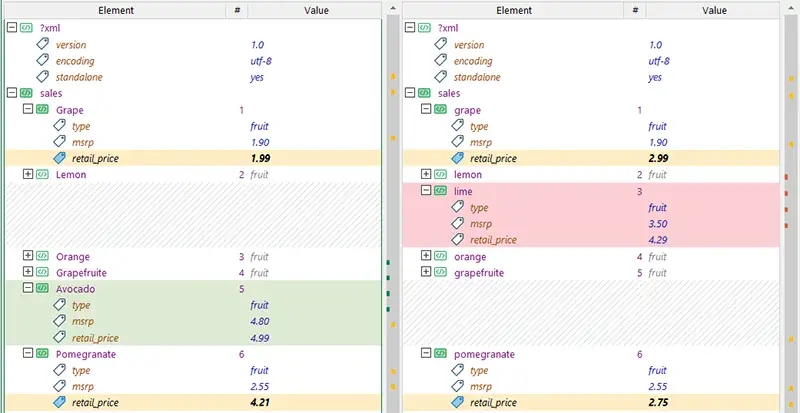Select the 4.99 retail_price value for Avocado
This screenshot has width=800, height=413.
260,337
